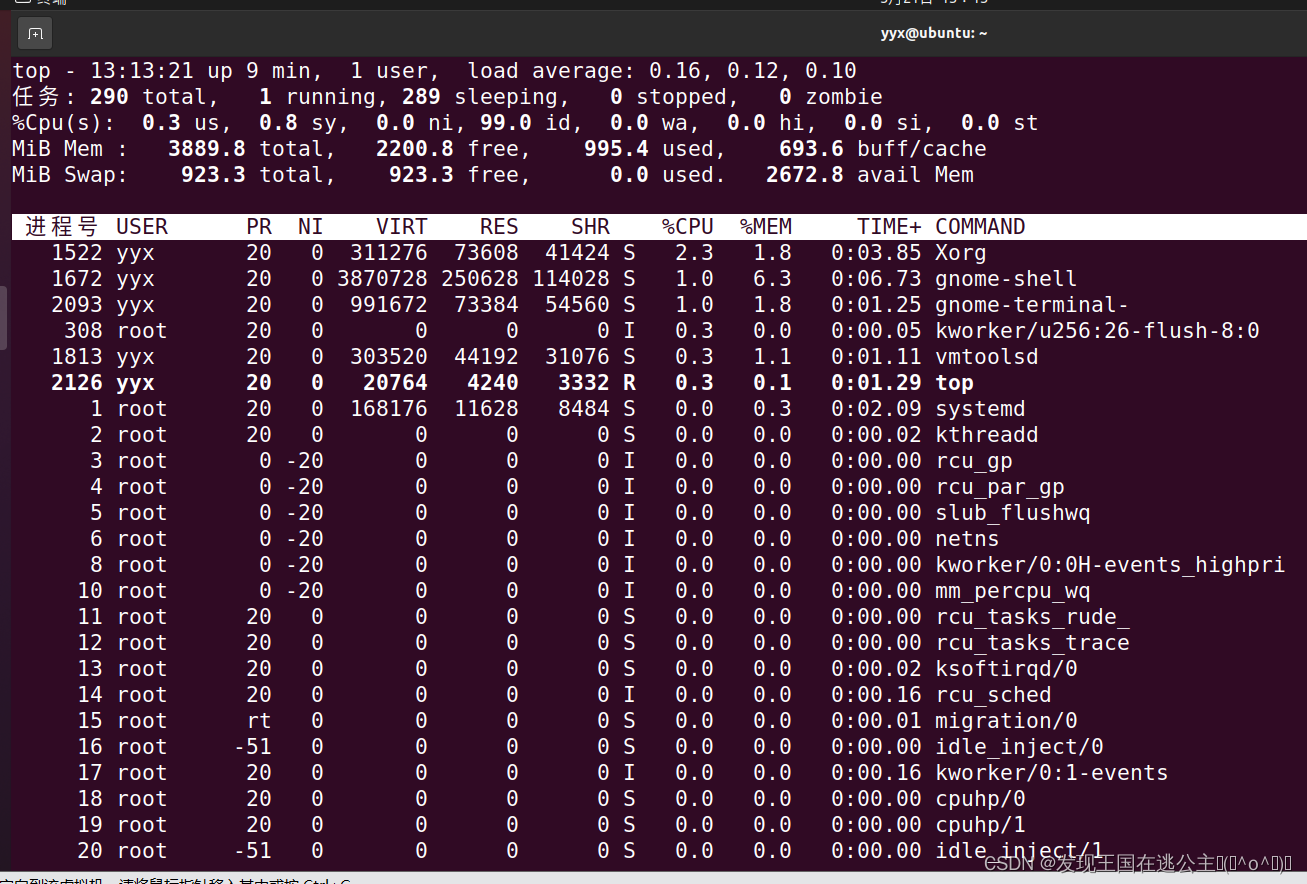Click the "cpuhp/1" command name

[980, 825]
